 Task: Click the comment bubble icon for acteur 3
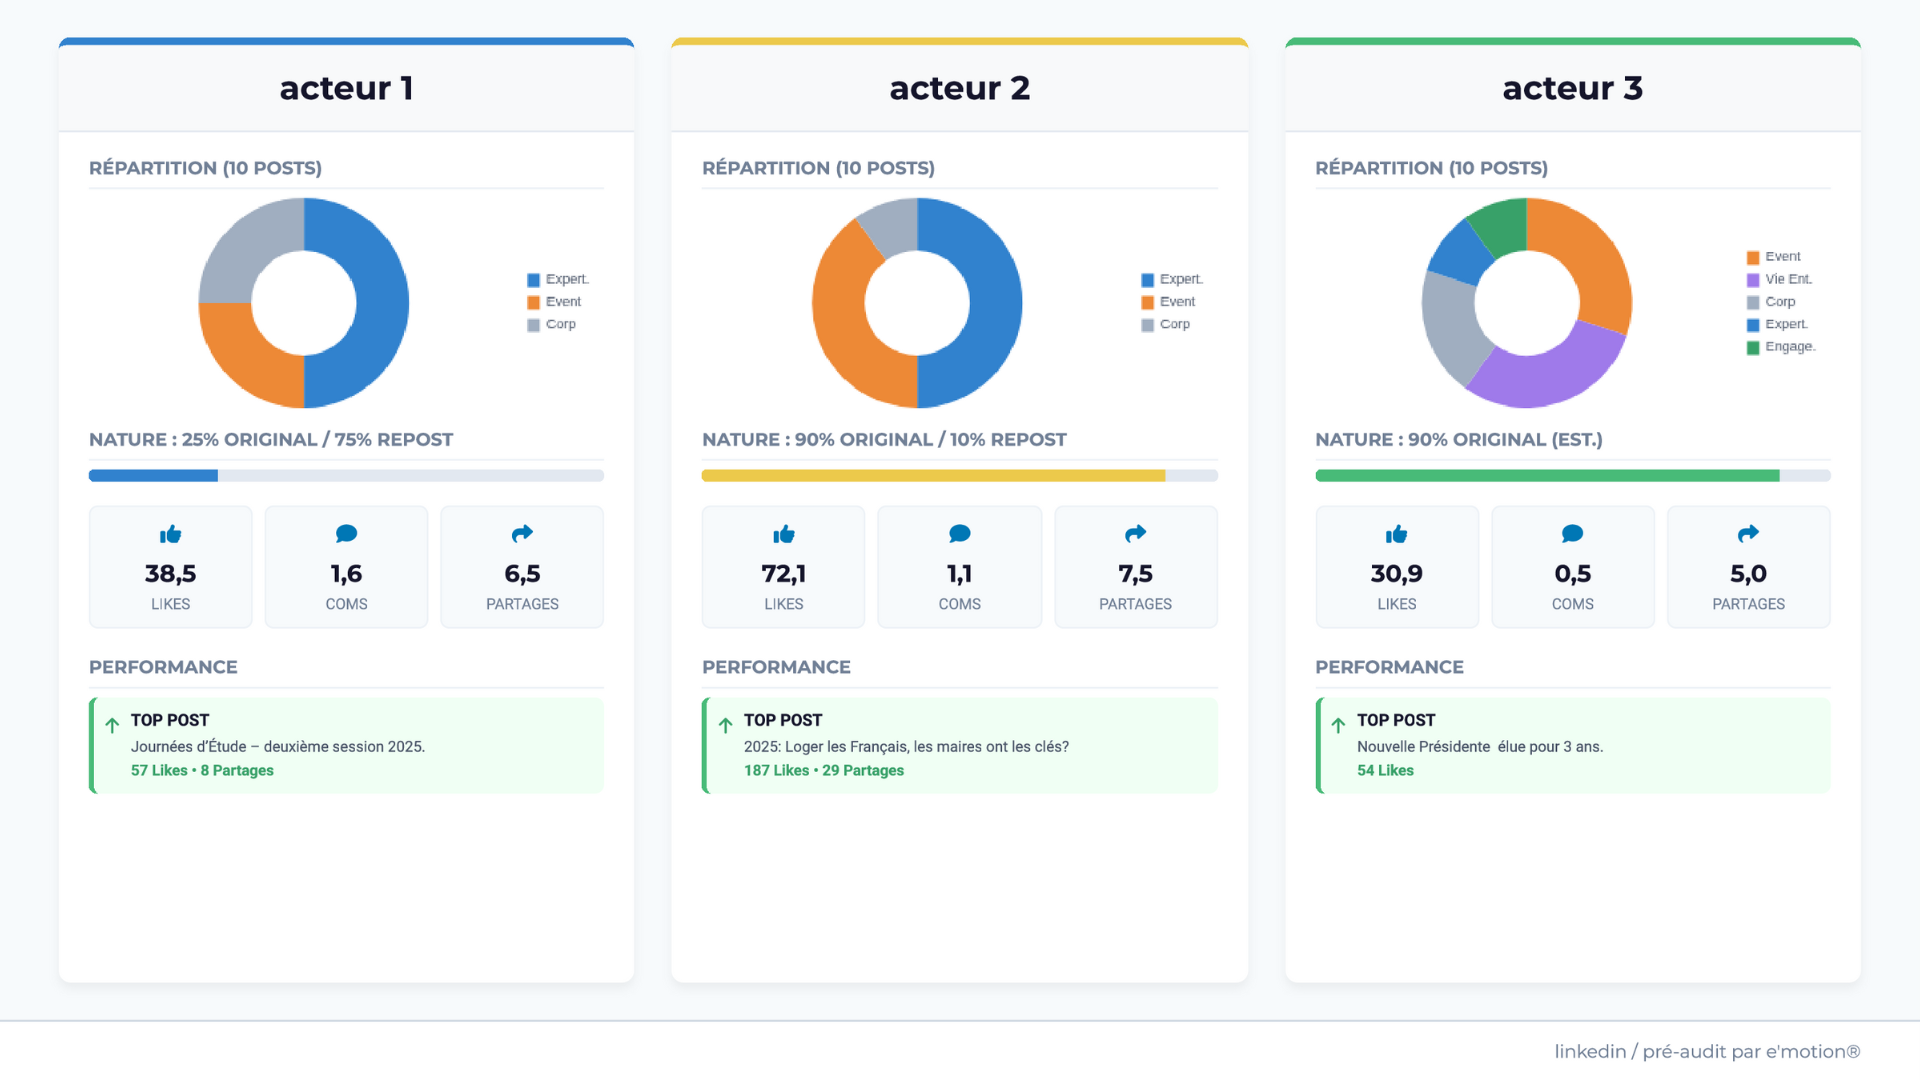click(x=1572, y=534)
